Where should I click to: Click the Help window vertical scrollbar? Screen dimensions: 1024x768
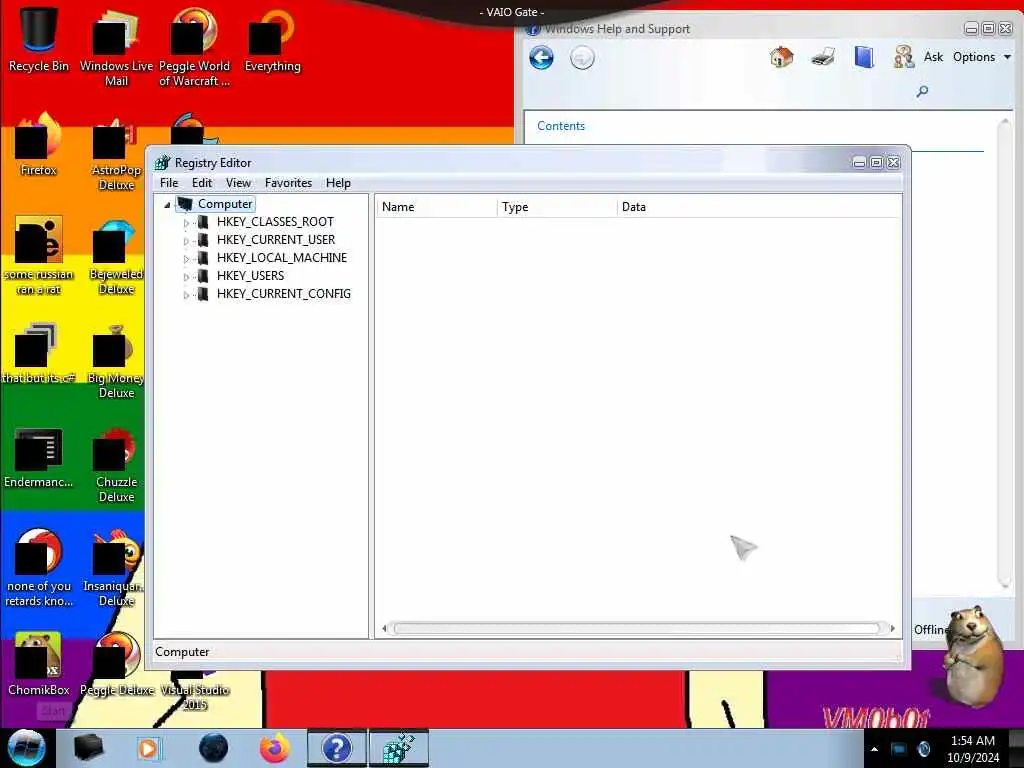(1004, 353)
